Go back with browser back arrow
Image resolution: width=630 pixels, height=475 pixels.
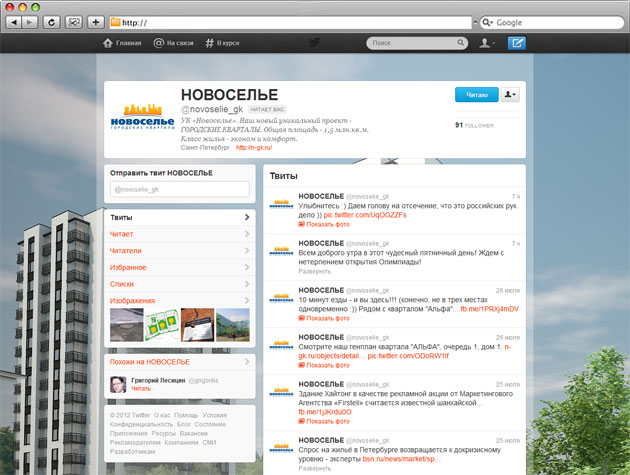(14, 22)
